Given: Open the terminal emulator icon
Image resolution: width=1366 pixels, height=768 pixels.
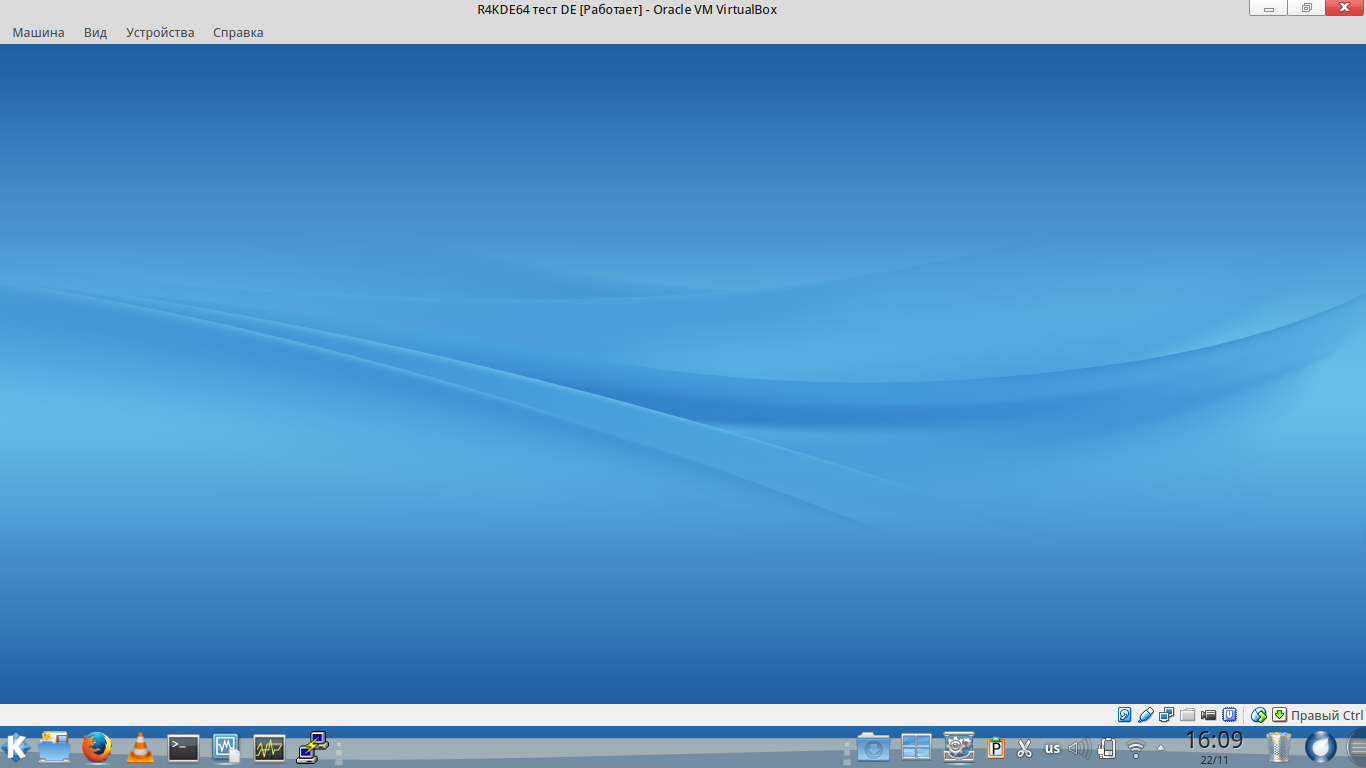Looking at the screenshot, I should pyautogui.click(x=183, y=747).
